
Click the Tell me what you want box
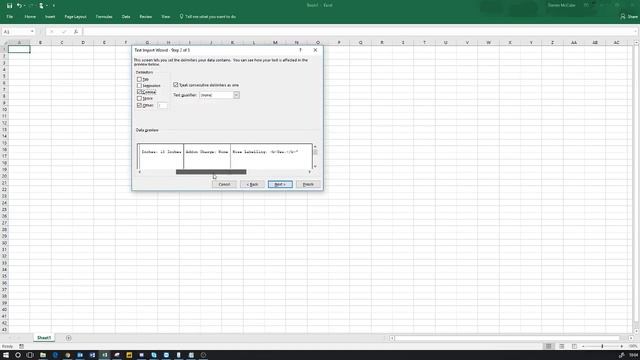[x=207, y=17]
